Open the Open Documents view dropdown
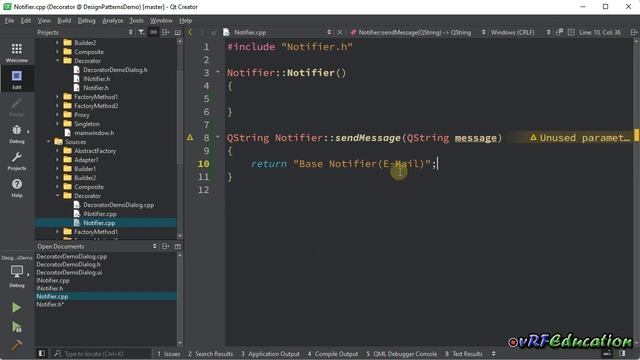 coord(97,246)
